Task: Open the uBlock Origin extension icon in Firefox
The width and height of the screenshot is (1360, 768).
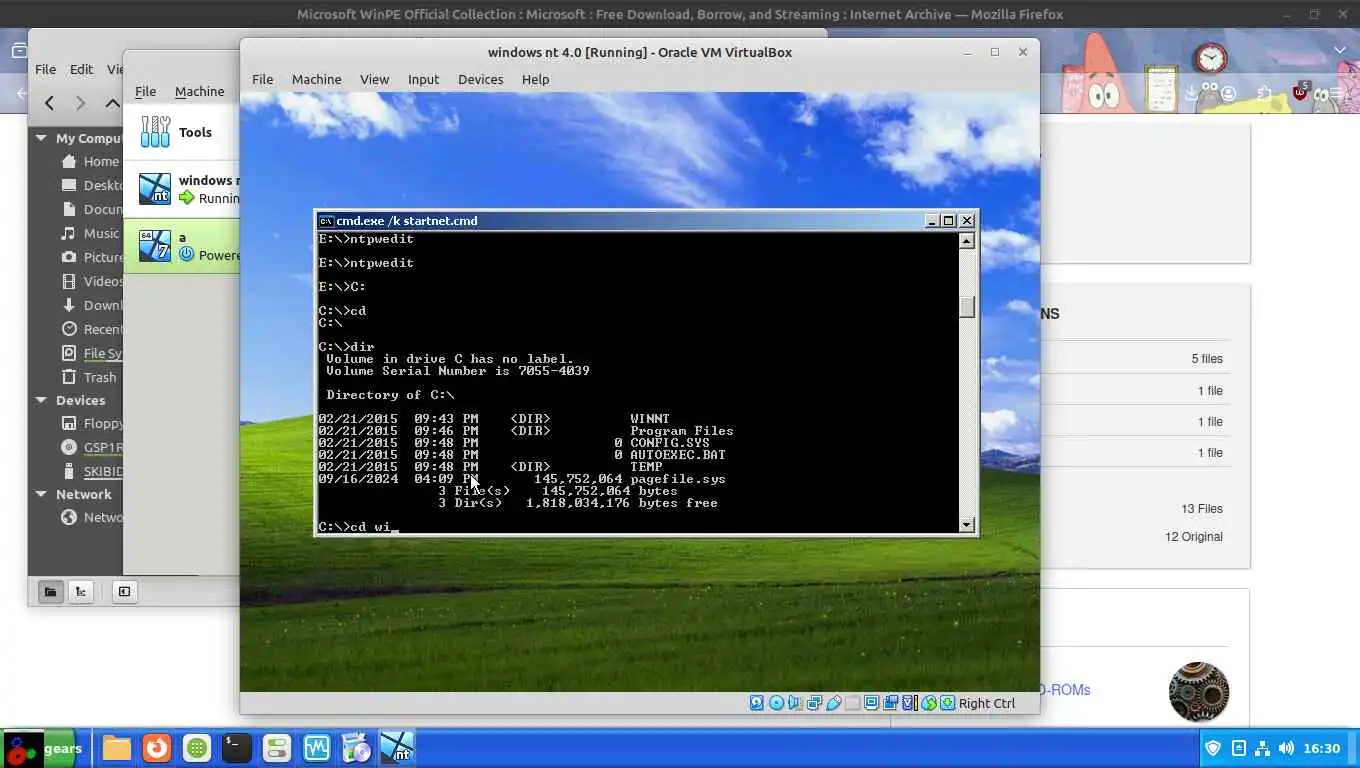Action: 1300,92
